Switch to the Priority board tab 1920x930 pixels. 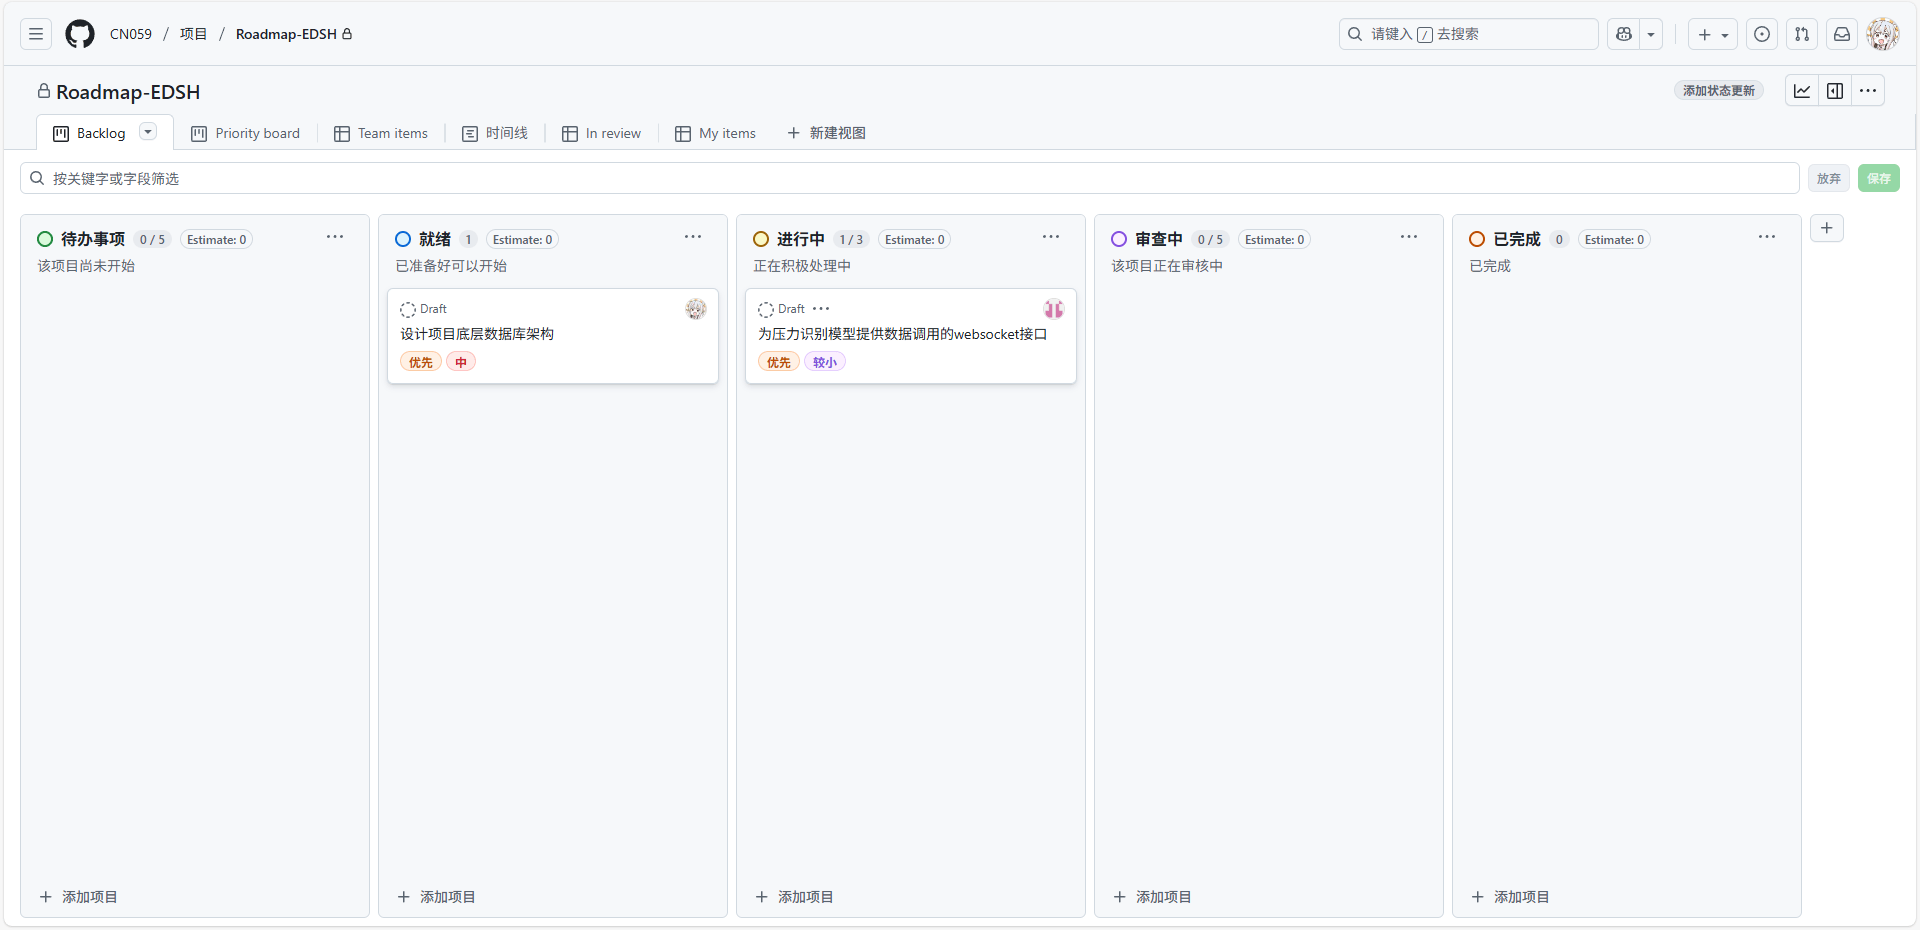(246, 133)
